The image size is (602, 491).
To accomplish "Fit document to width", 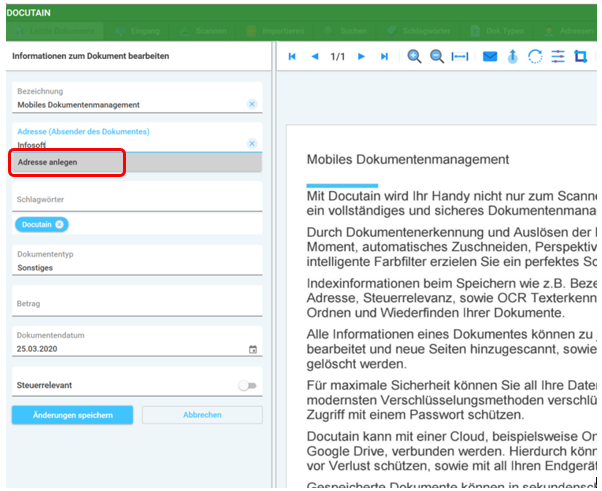I will (x=460, y=57).
